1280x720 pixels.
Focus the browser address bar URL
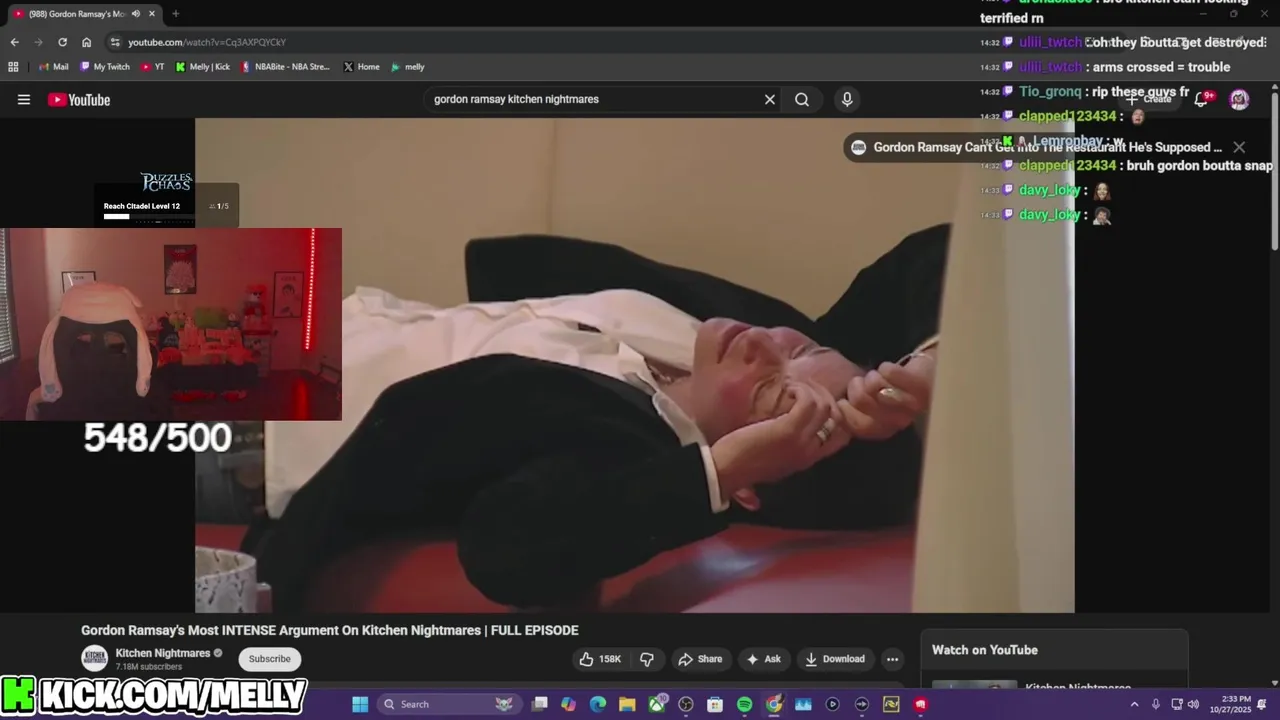[x=207, y=42]
